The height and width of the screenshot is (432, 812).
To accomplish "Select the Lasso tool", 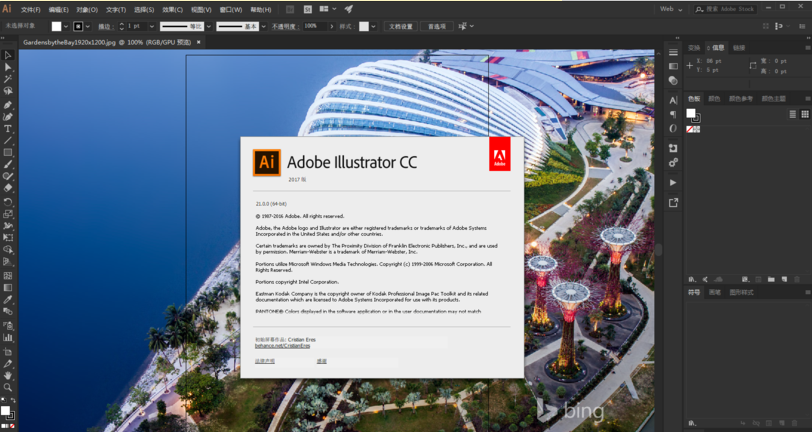I will coord(8,91).
